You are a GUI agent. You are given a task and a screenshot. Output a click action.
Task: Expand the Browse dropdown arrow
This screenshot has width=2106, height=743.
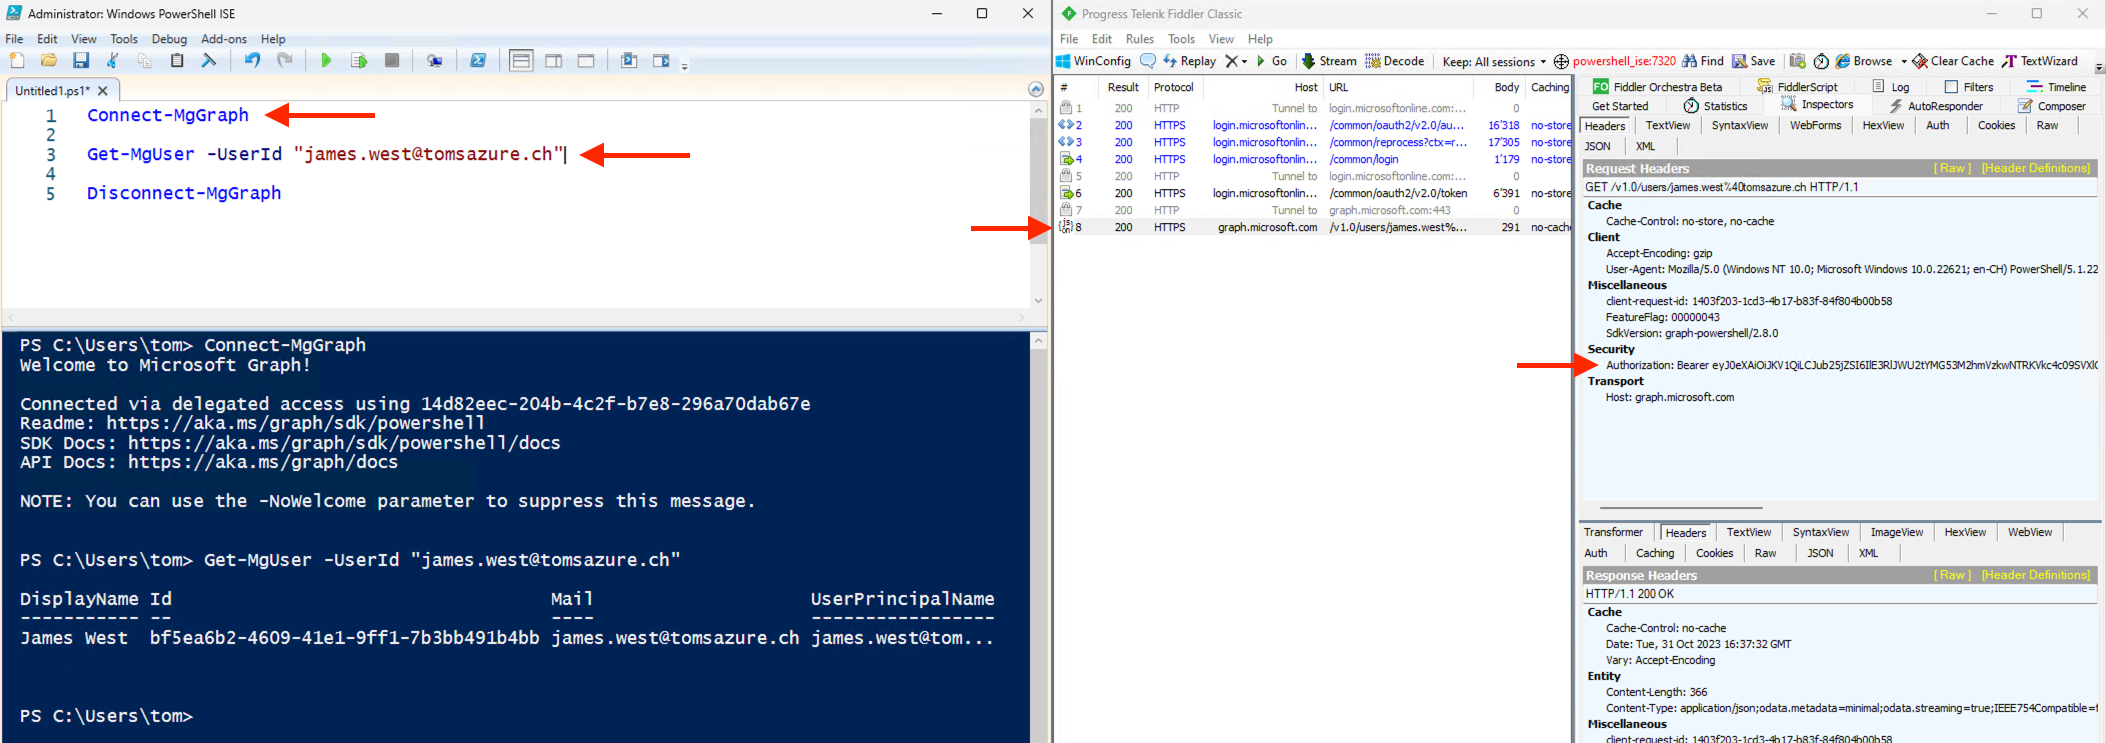pos(1903,62)
